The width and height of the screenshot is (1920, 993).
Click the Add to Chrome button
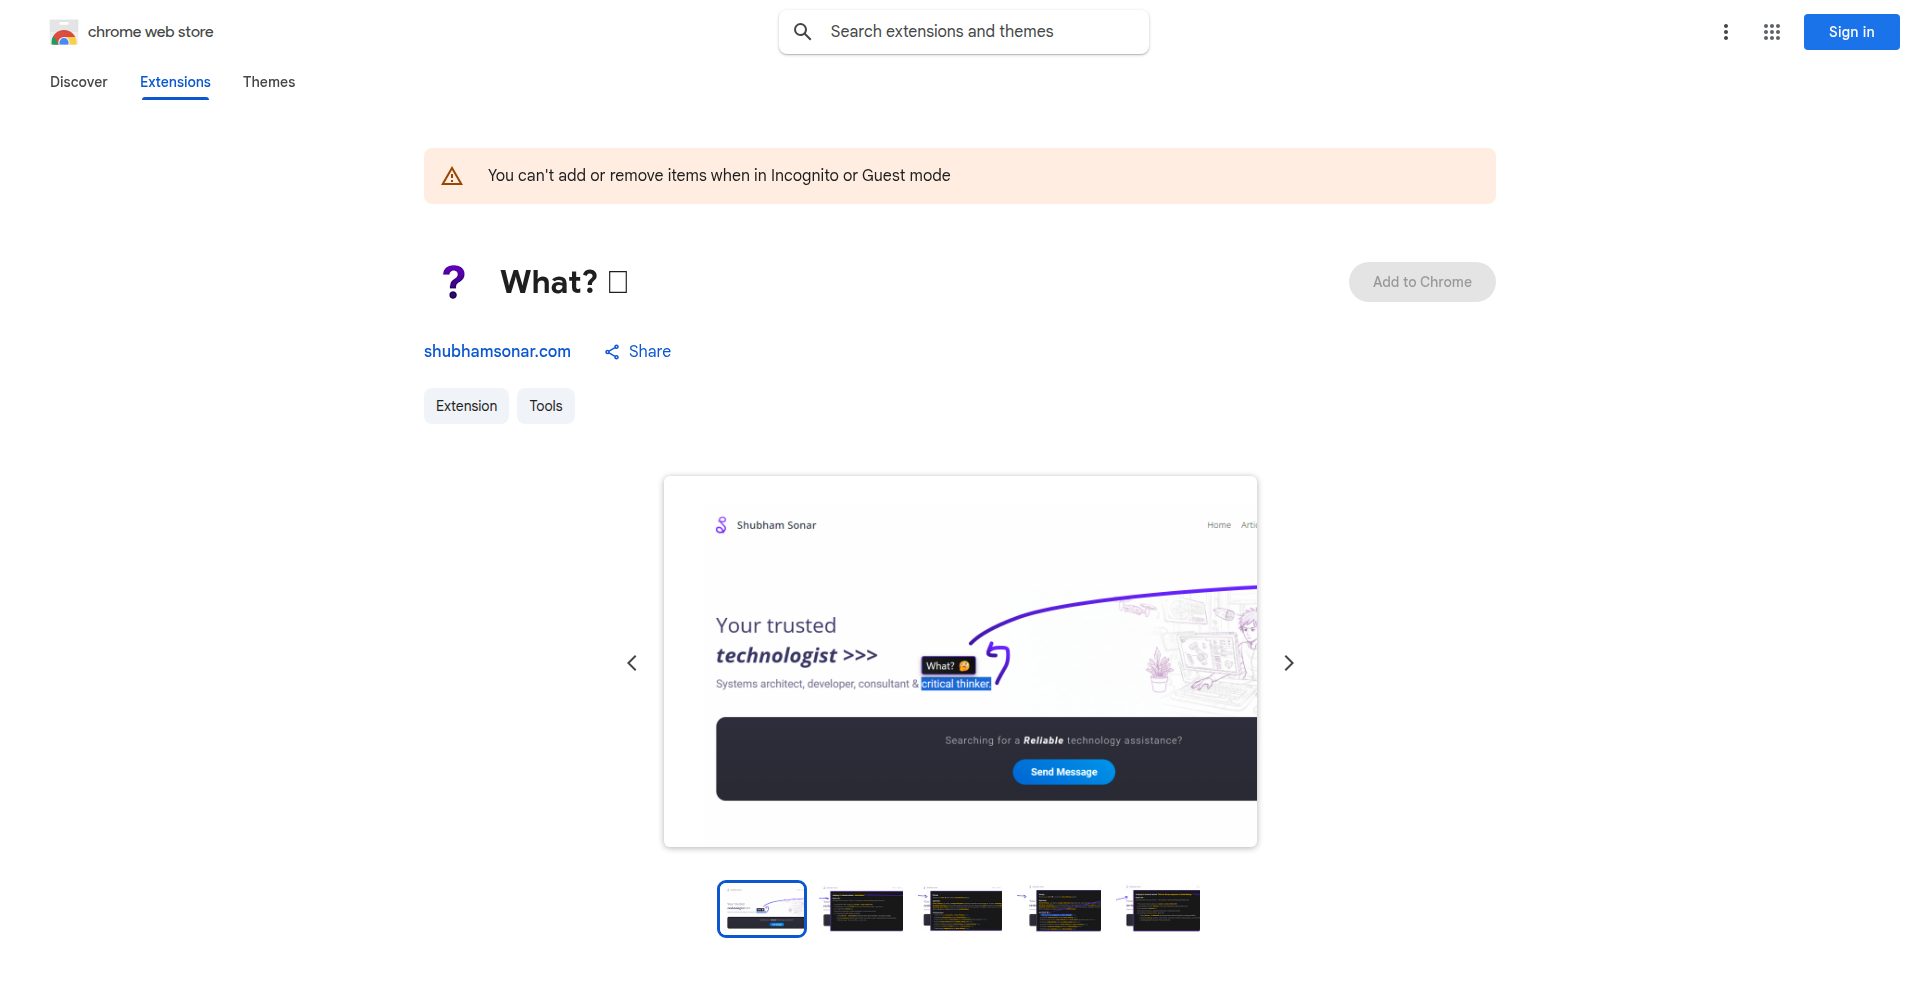(x=1422, y=282)
